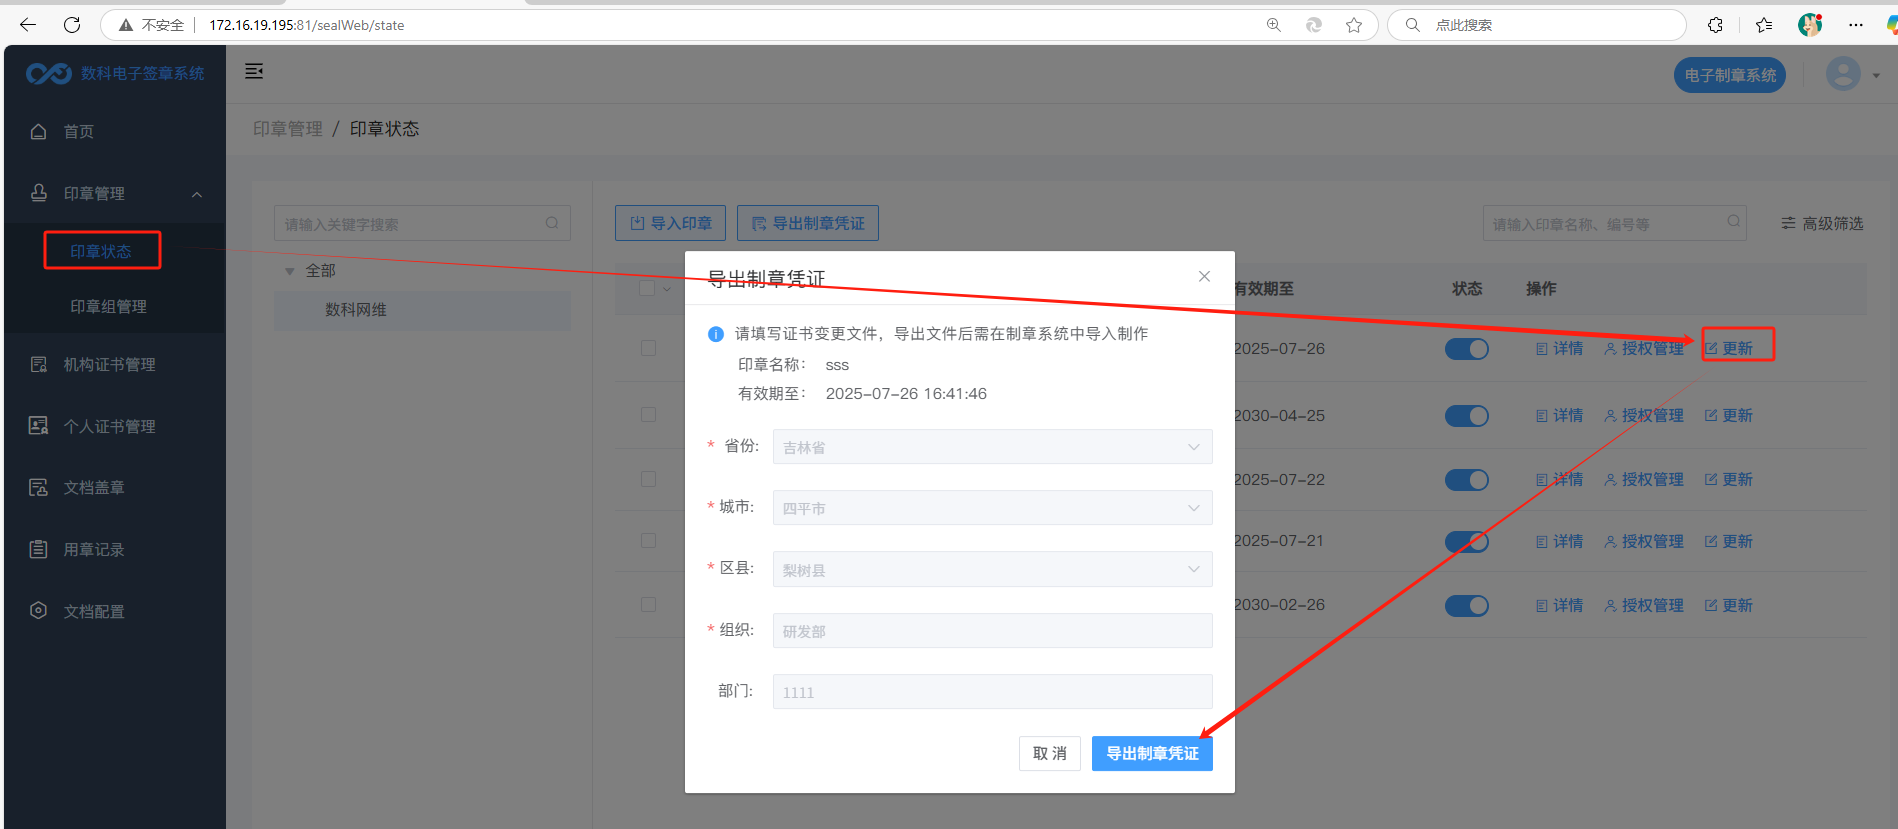Screen dimensions: 1898x829
Task: Collapse the 全部 tree node
Action: [x=290, y=271]
